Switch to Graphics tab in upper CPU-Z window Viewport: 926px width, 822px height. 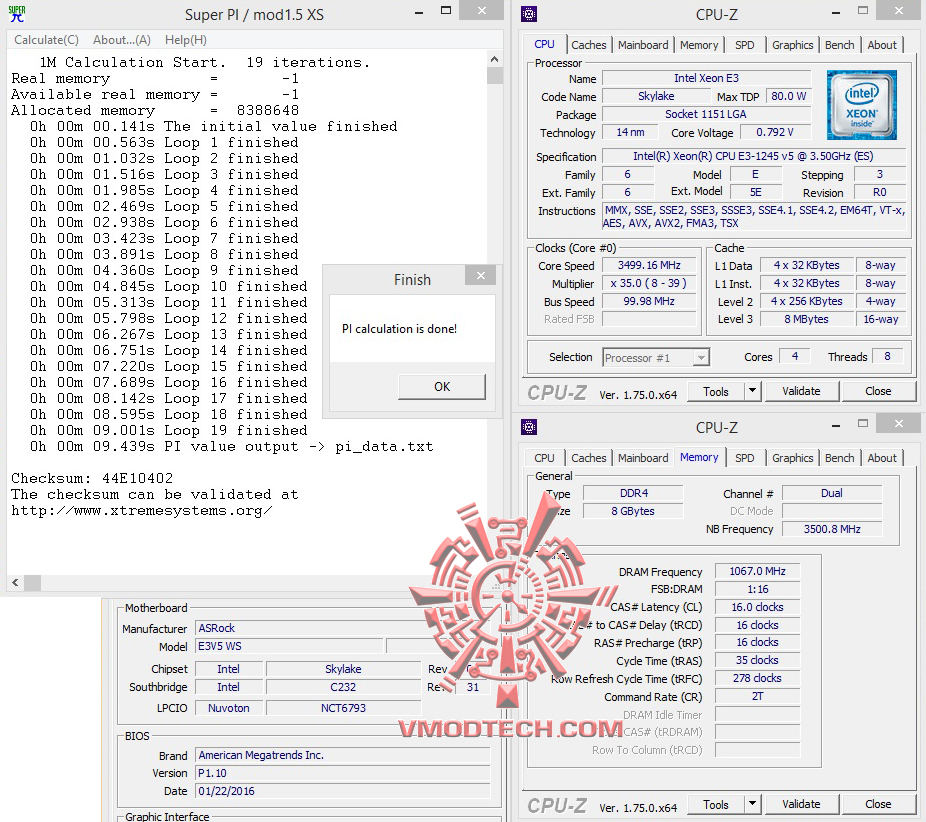[793, 45]
